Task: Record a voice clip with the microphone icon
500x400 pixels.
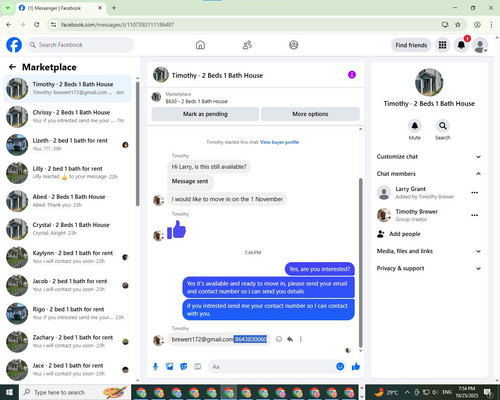Action: 155,367
